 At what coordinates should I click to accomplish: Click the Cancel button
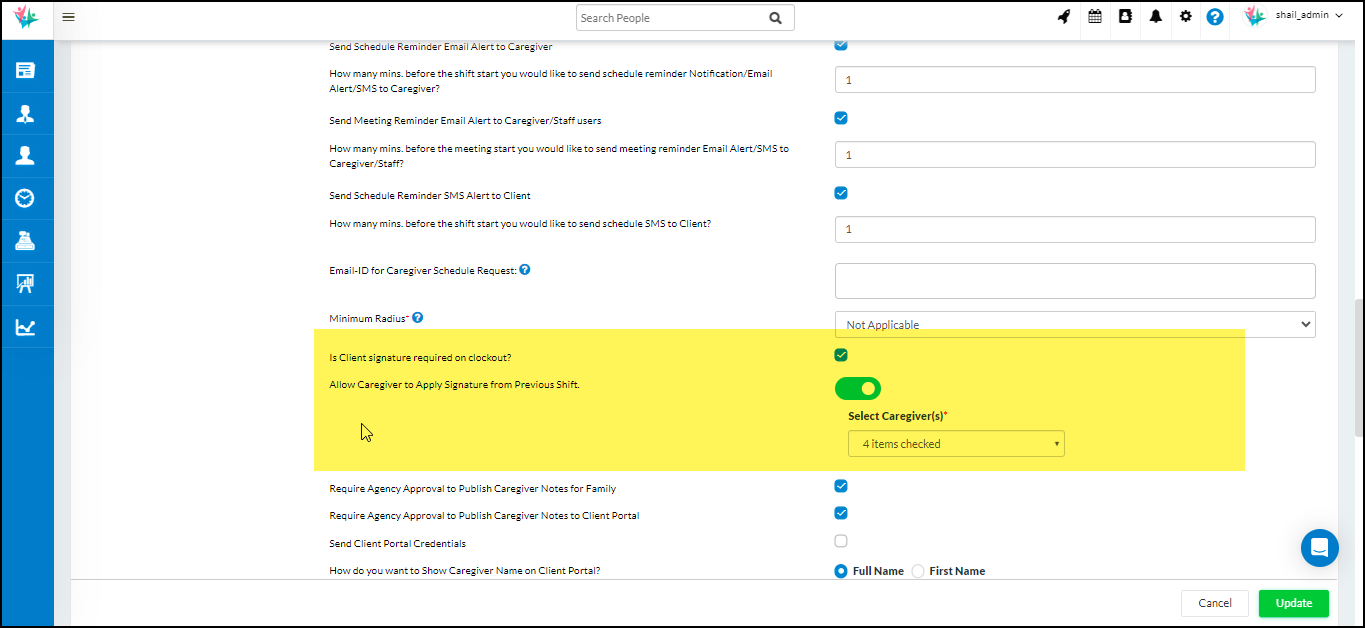tap(1214, 603)
